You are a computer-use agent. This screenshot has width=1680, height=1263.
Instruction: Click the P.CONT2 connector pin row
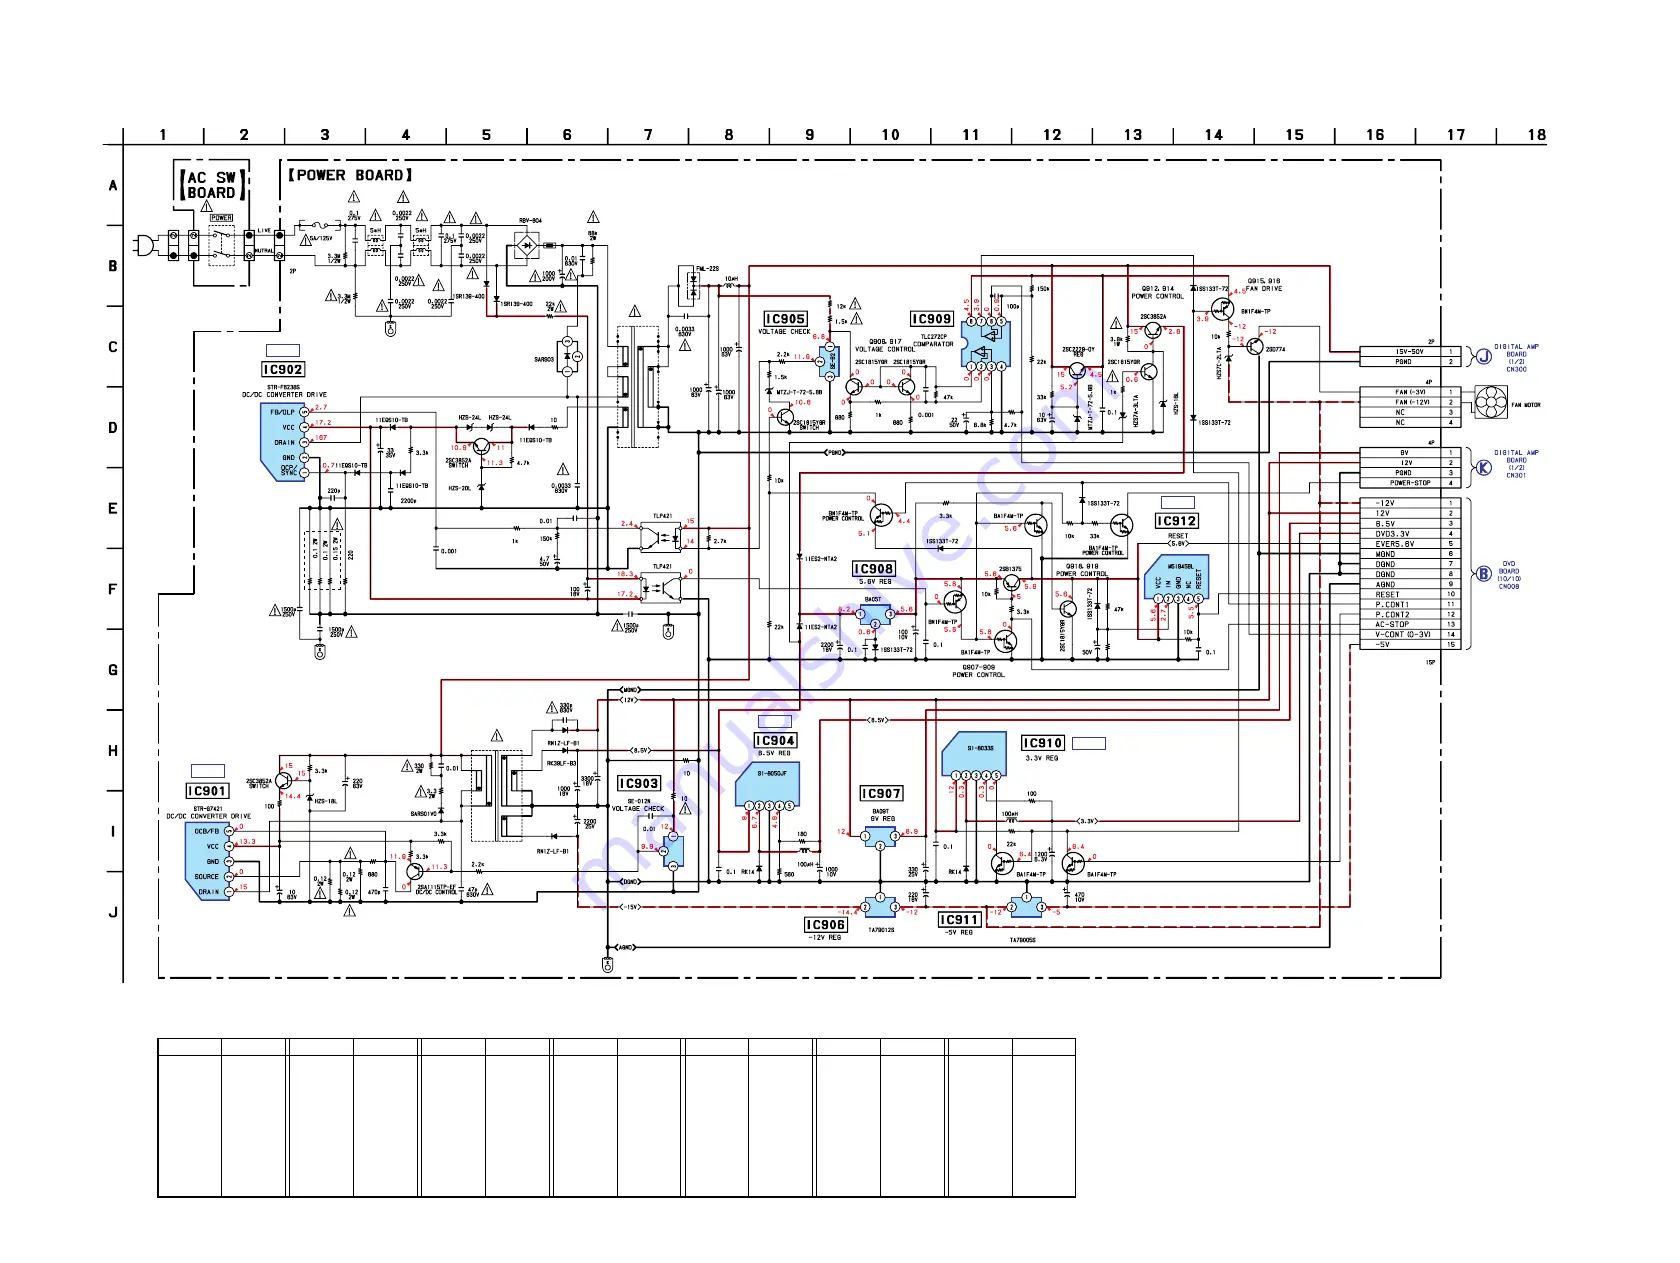pos(1410,614)
